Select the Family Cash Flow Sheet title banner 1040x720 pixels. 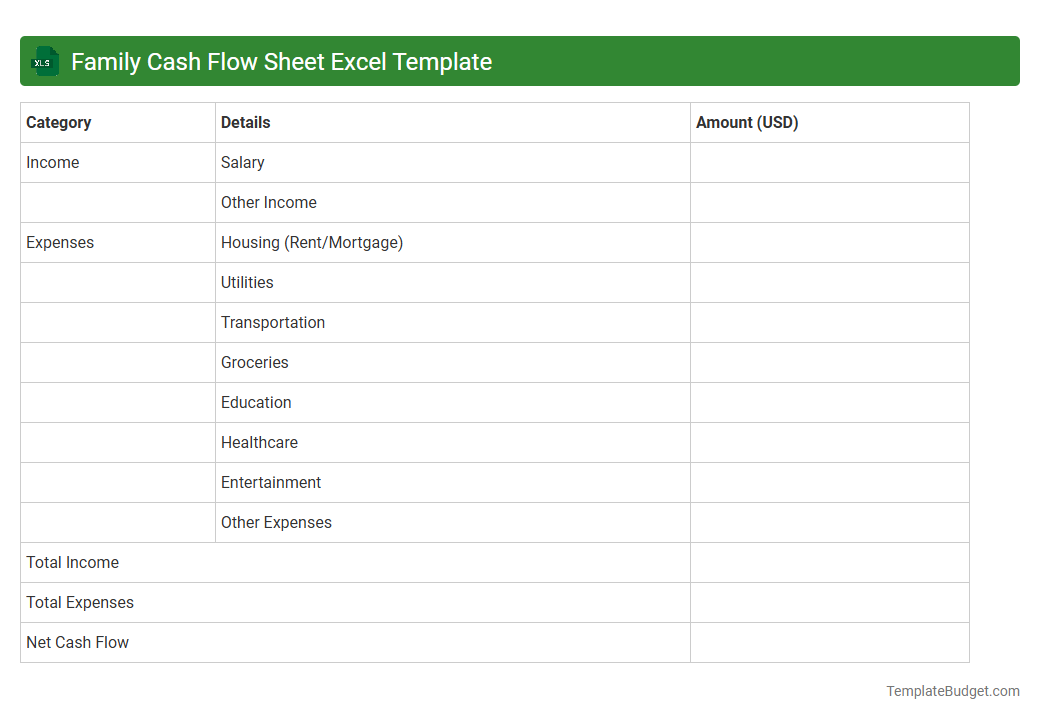click(x=520, y=61)
